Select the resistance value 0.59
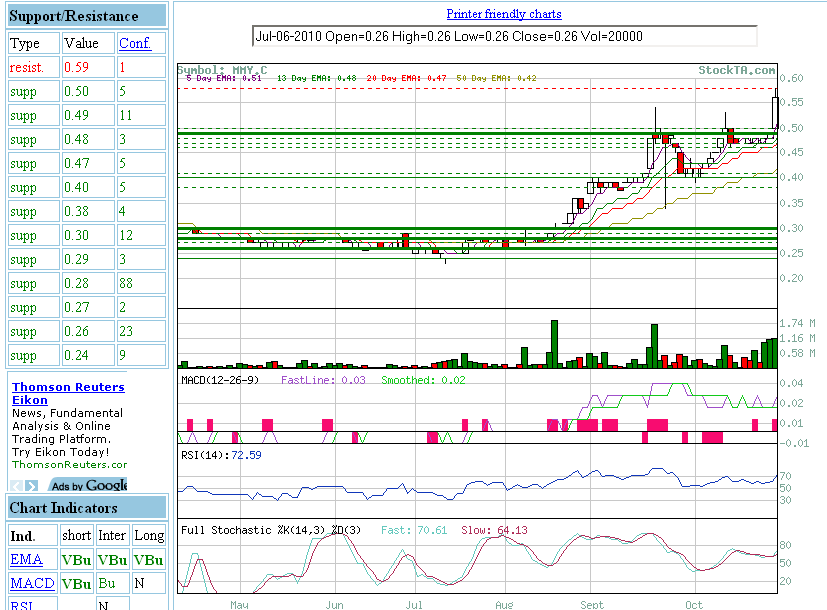This screenshot has height=610, width=827. [x=88, y=67]
